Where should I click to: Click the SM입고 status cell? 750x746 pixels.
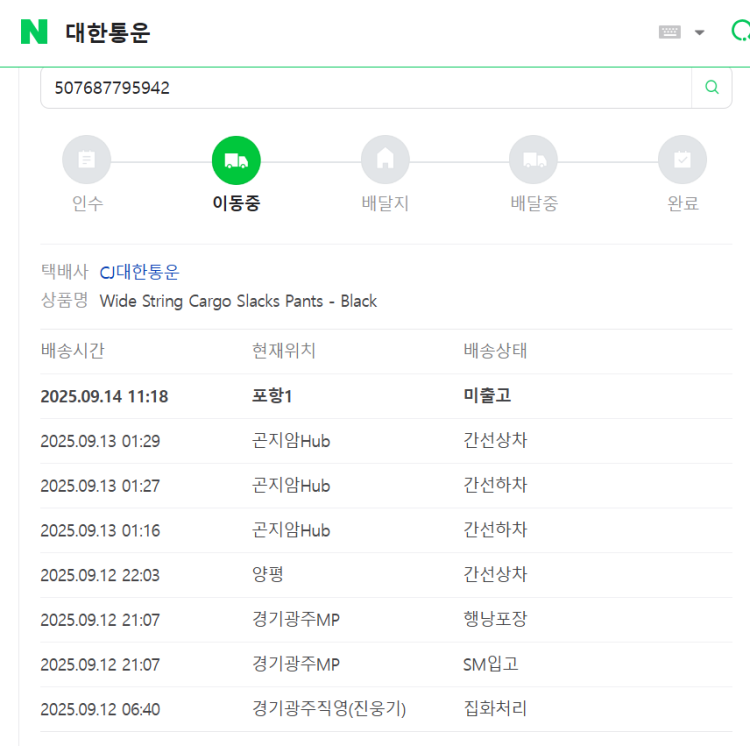tap(491, 664)
